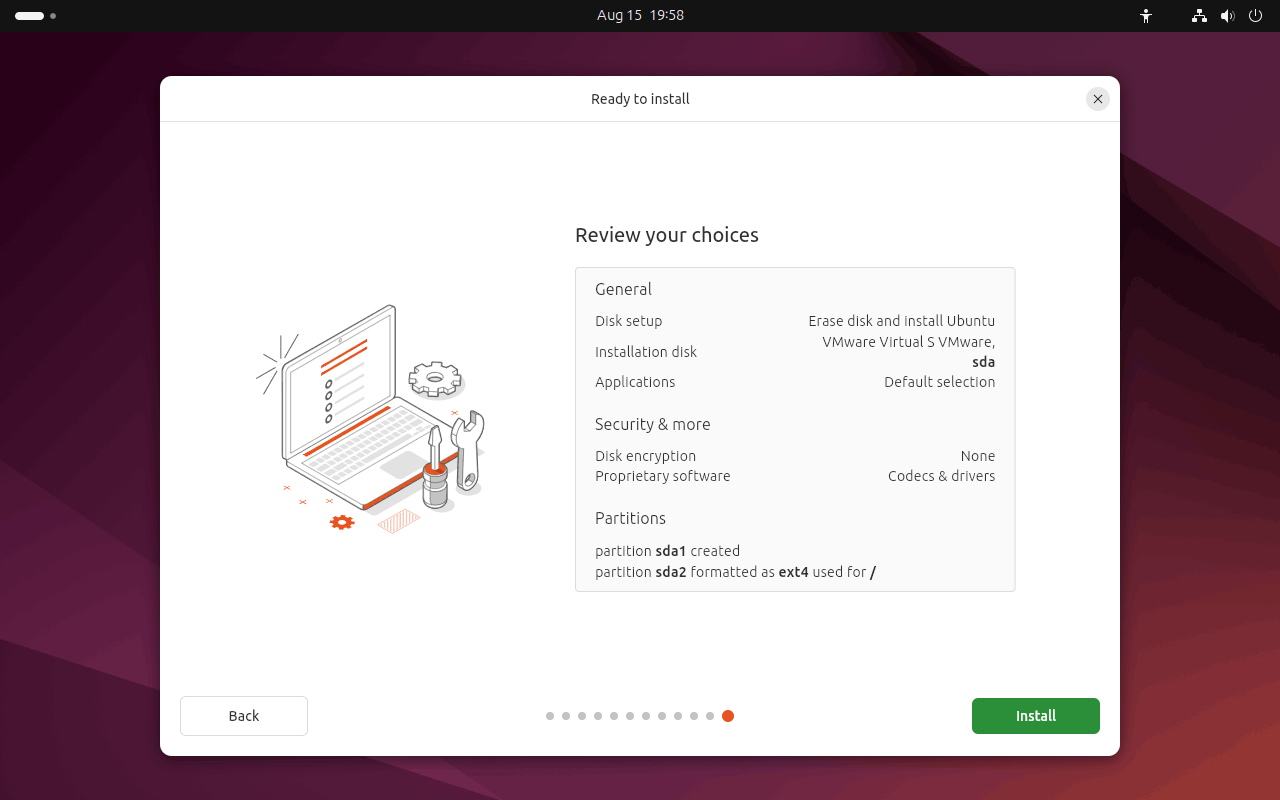Close the Ready to install window

[1098, 99]
